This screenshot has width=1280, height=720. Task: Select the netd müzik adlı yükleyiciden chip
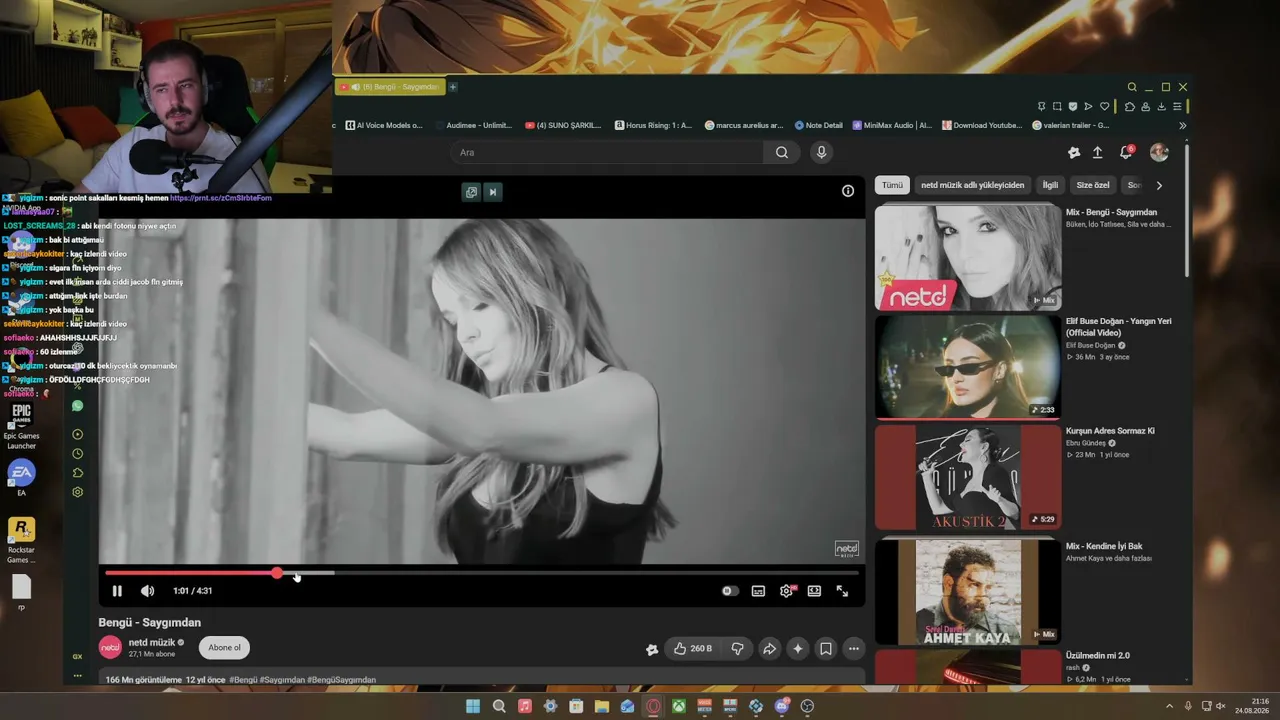click(x=972, y=185)
